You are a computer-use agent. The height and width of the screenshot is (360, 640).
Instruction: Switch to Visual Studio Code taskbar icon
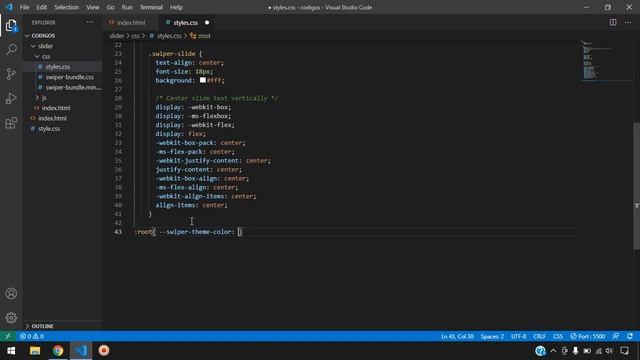click(81, 351)
